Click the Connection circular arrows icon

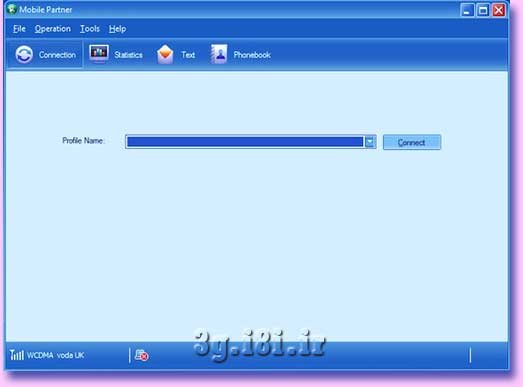[x=24, y=54]
